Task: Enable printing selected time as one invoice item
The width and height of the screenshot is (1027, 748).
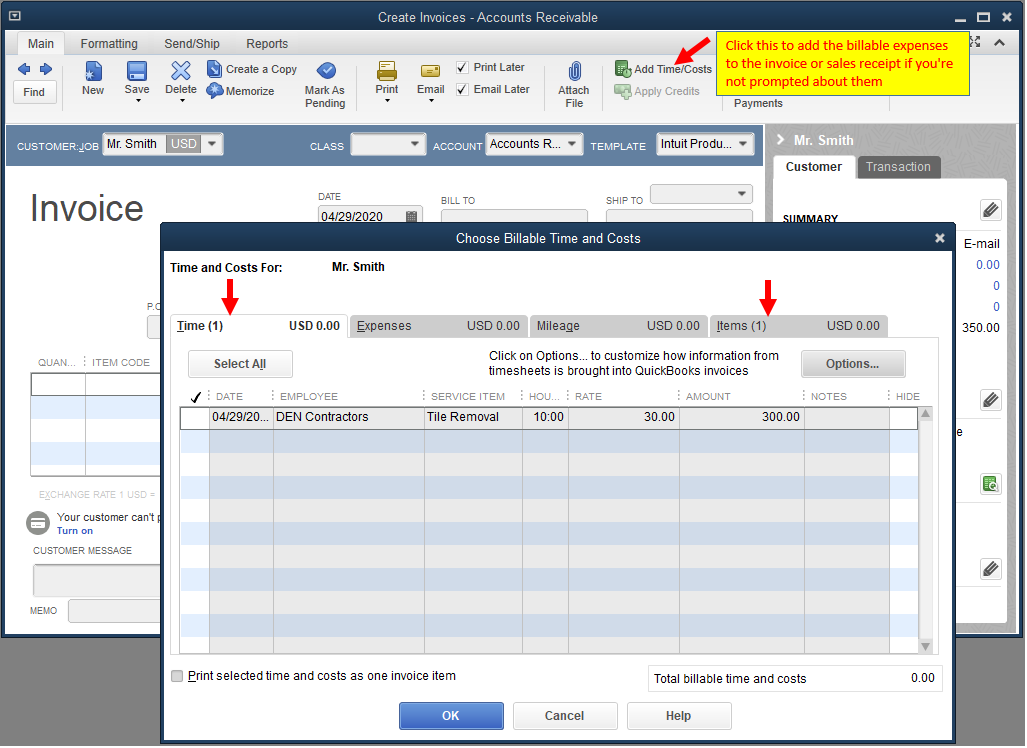Action: pos(177,676)
